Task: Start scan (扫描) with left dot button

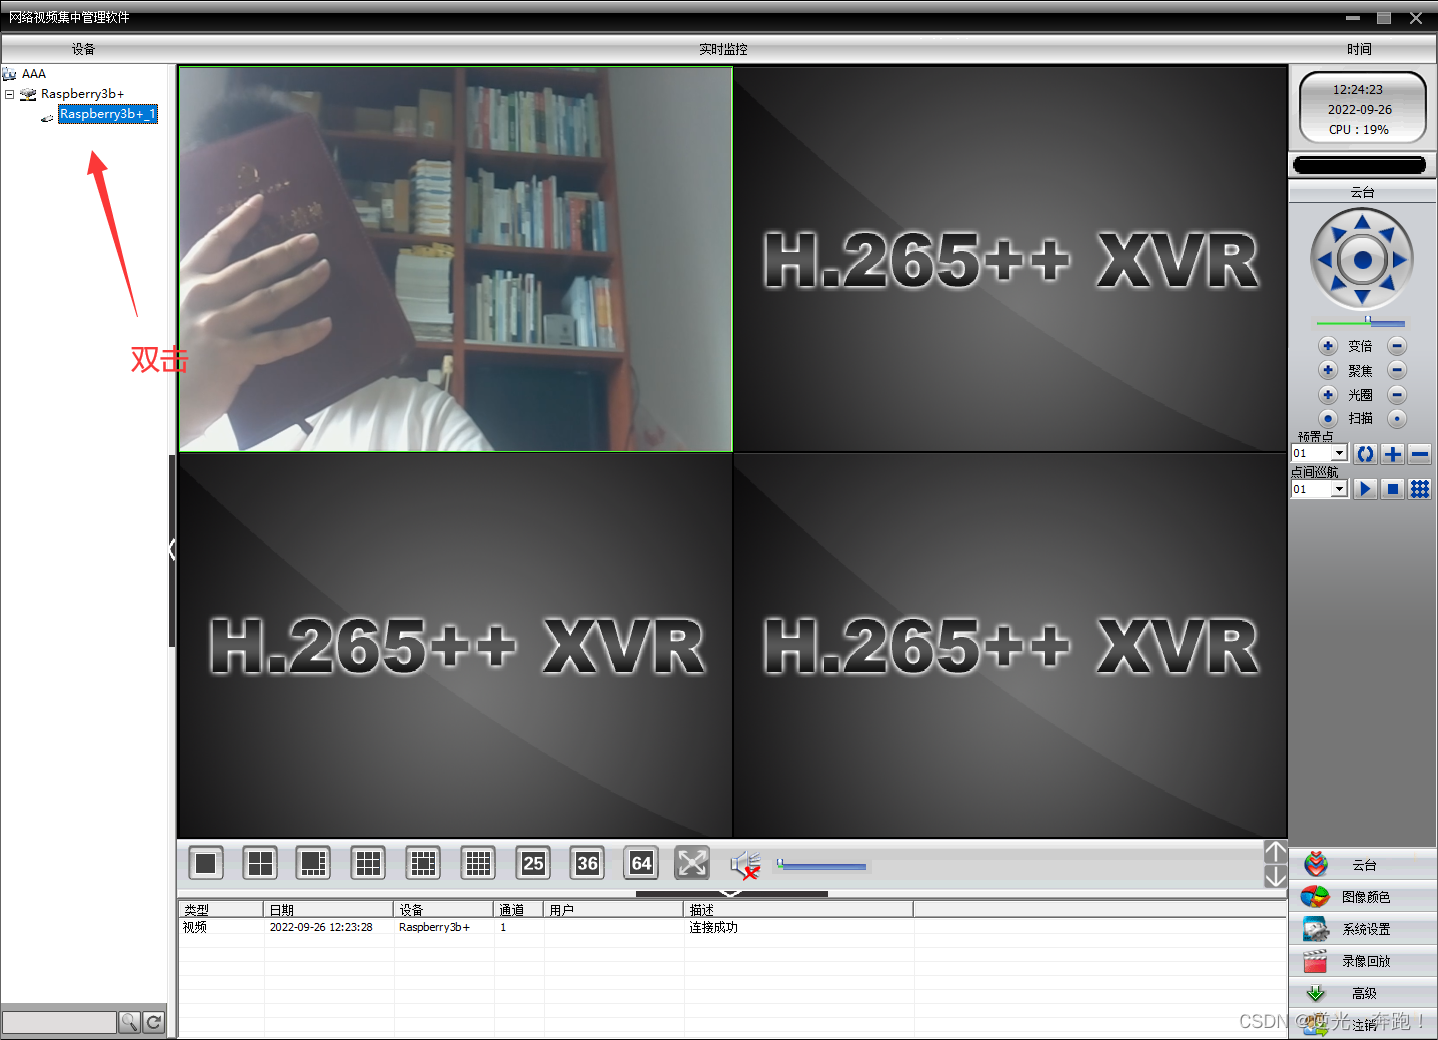Action: click(x=1328, y=419)
